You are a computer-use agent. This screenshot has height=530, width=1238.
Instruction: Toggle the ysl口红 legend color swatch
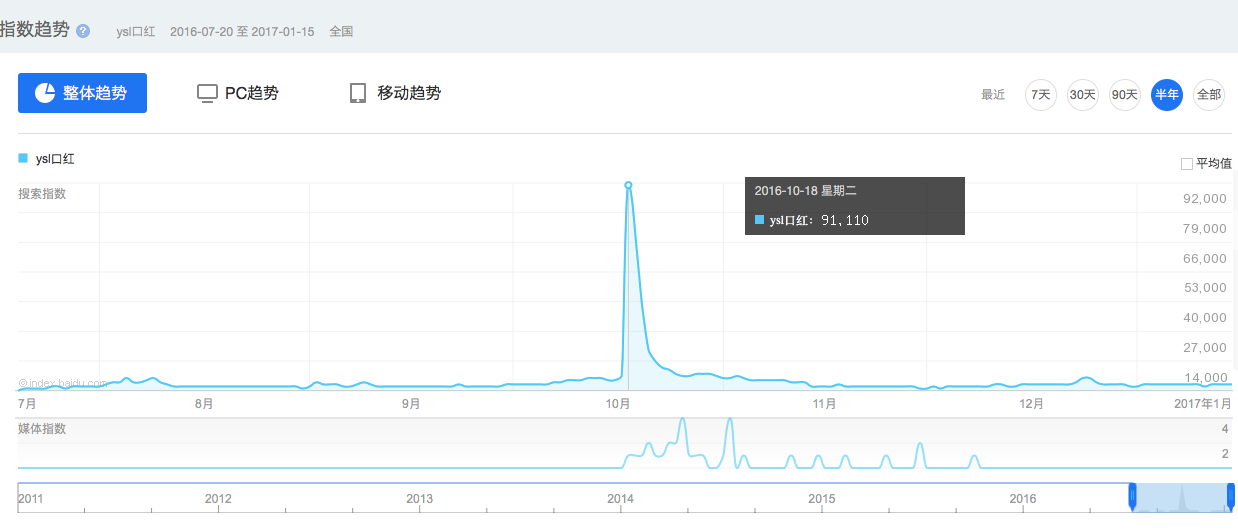(23, 158)
